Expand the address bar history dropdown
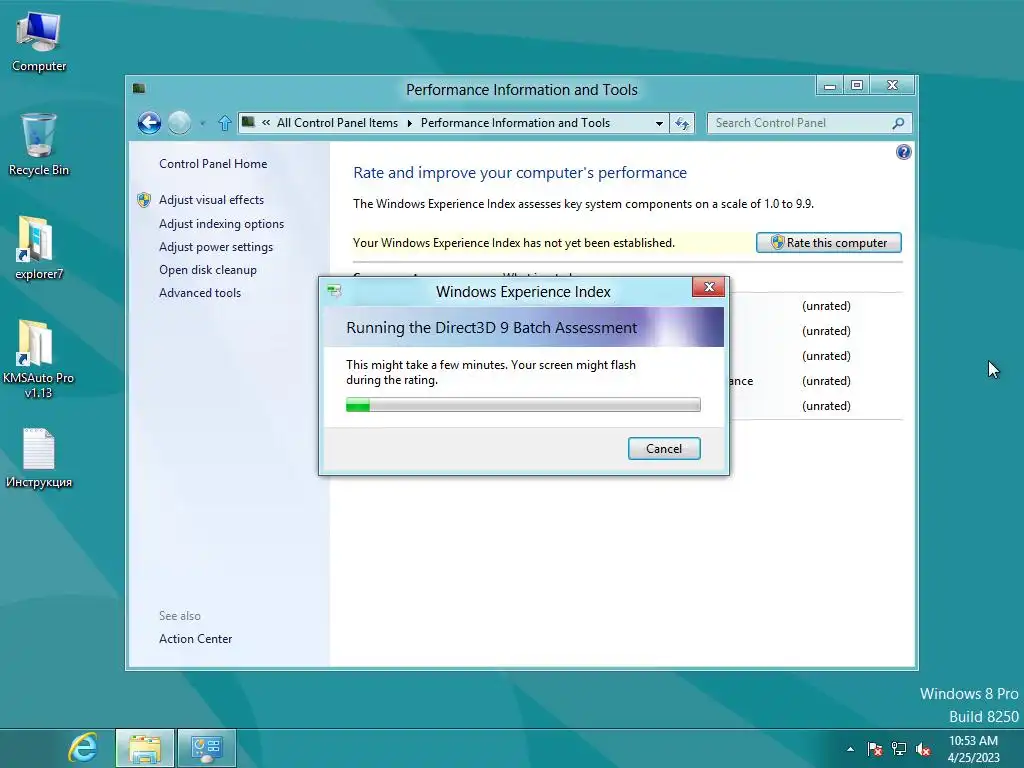 pyautogui.click(x=659, y=123)
